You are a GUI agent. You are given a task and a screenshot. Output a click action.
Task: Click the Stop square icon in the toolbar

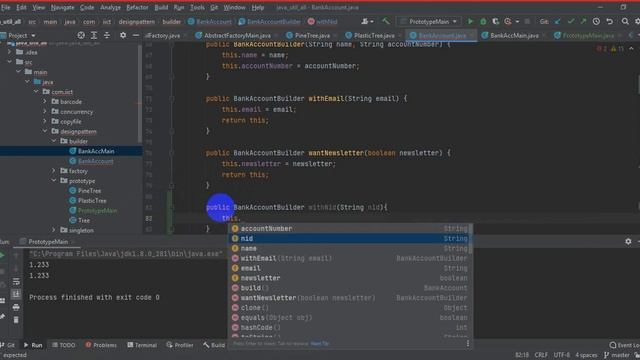click(527, 22)
